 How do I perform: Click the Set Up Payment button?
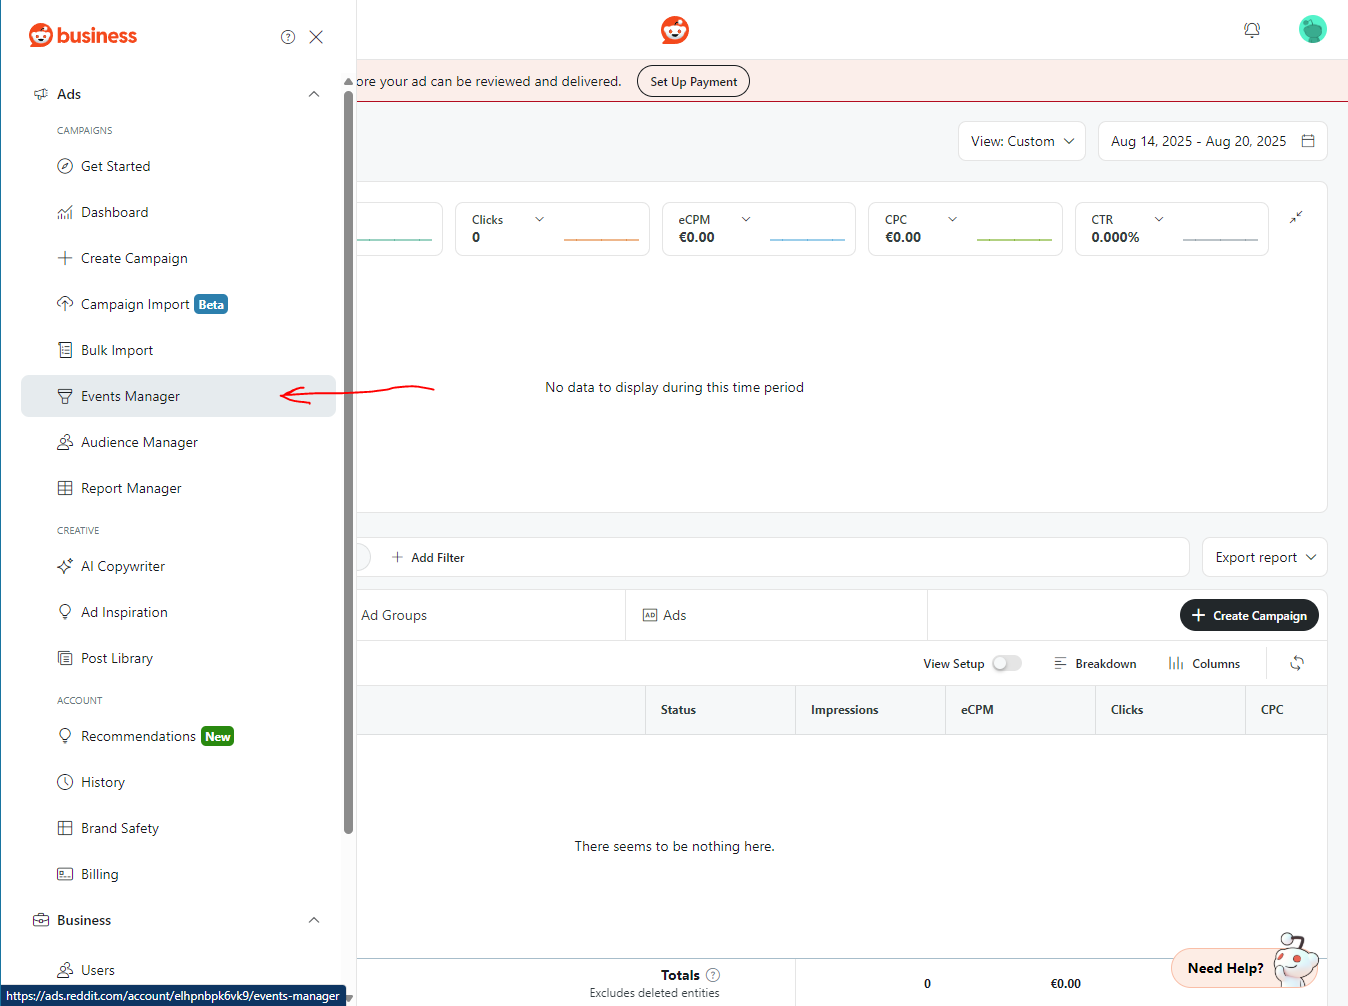[x=693, y=82]
